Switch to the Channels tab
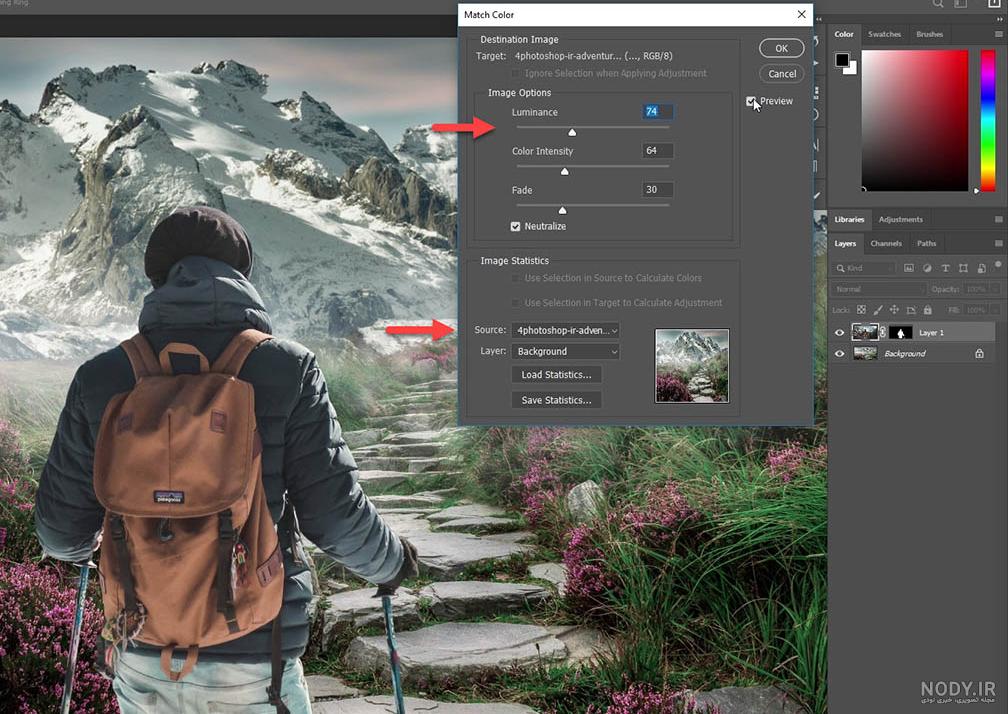 click(886, 244)
